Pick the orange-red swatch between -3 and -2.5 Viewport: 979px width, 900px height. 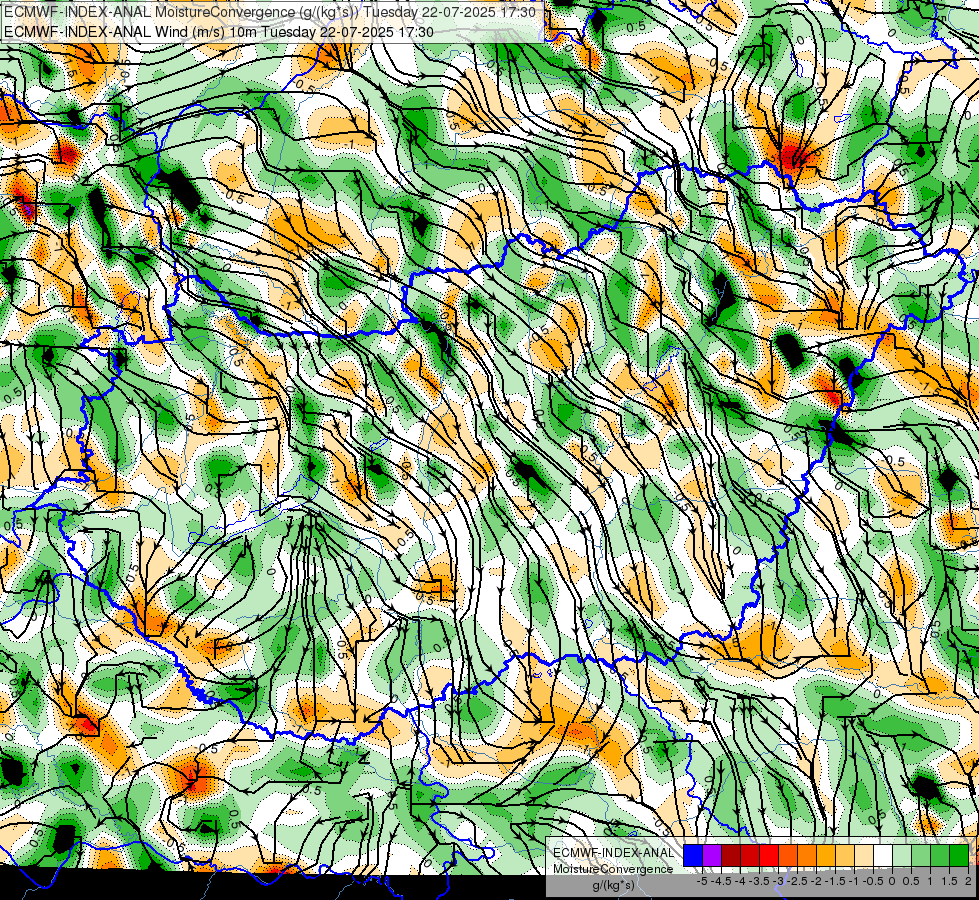(x=788, y=855)
